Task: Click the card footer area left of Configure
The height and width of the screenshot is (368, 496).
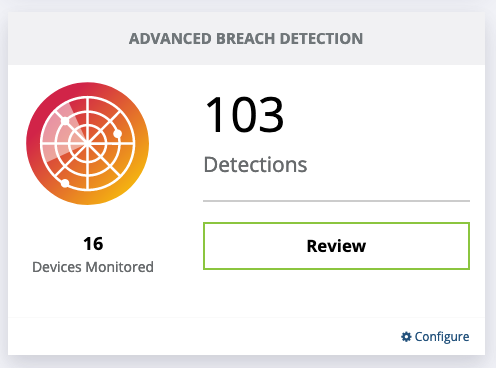Action: pyautogui.click(x=200, y=337)
